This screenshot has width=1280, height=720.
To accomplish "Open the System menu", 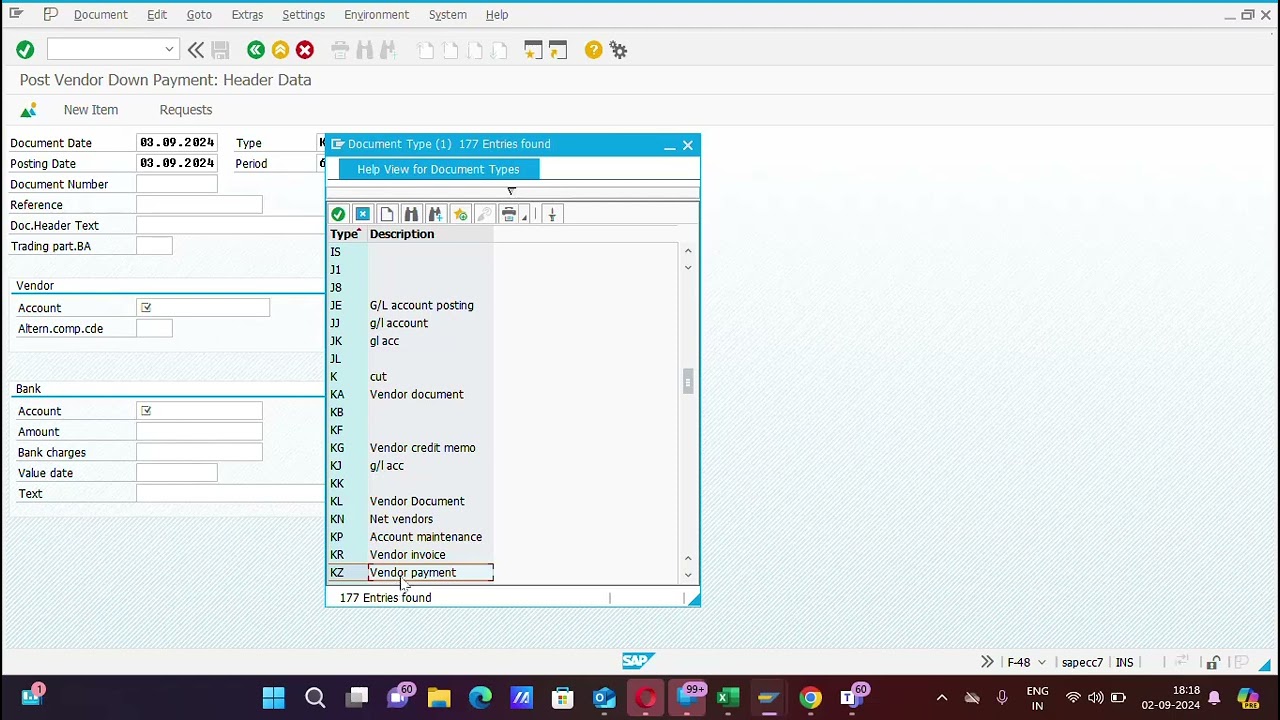I will coord(447,15).
